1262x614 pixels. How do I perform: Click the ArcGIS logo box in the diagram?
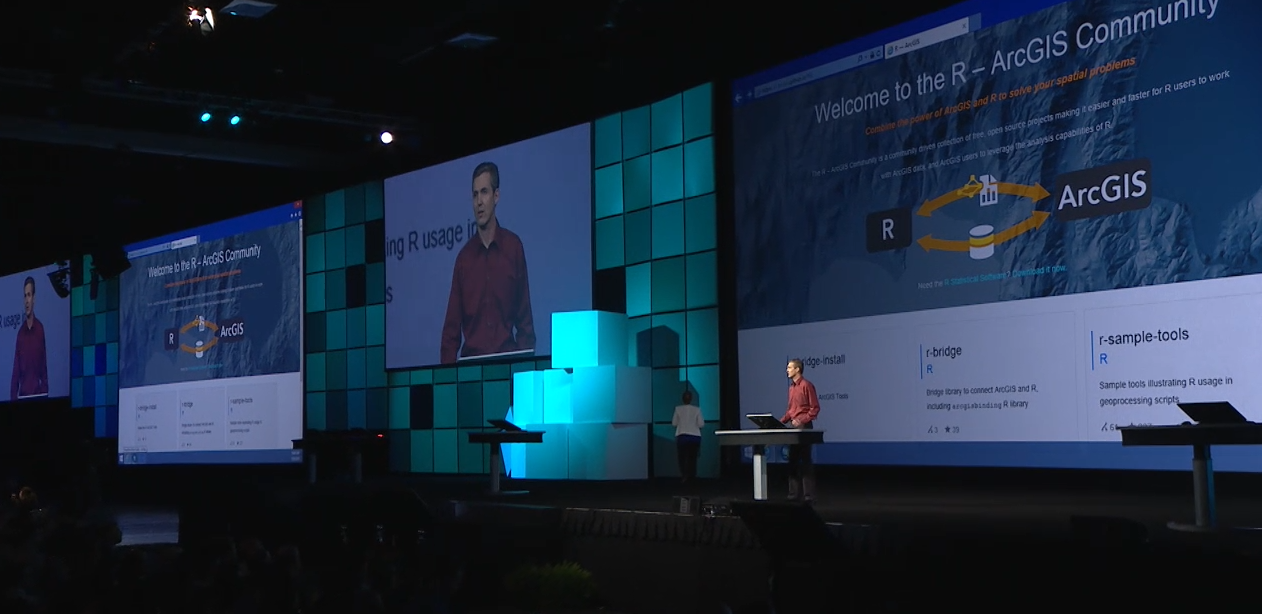point(1104,191)
